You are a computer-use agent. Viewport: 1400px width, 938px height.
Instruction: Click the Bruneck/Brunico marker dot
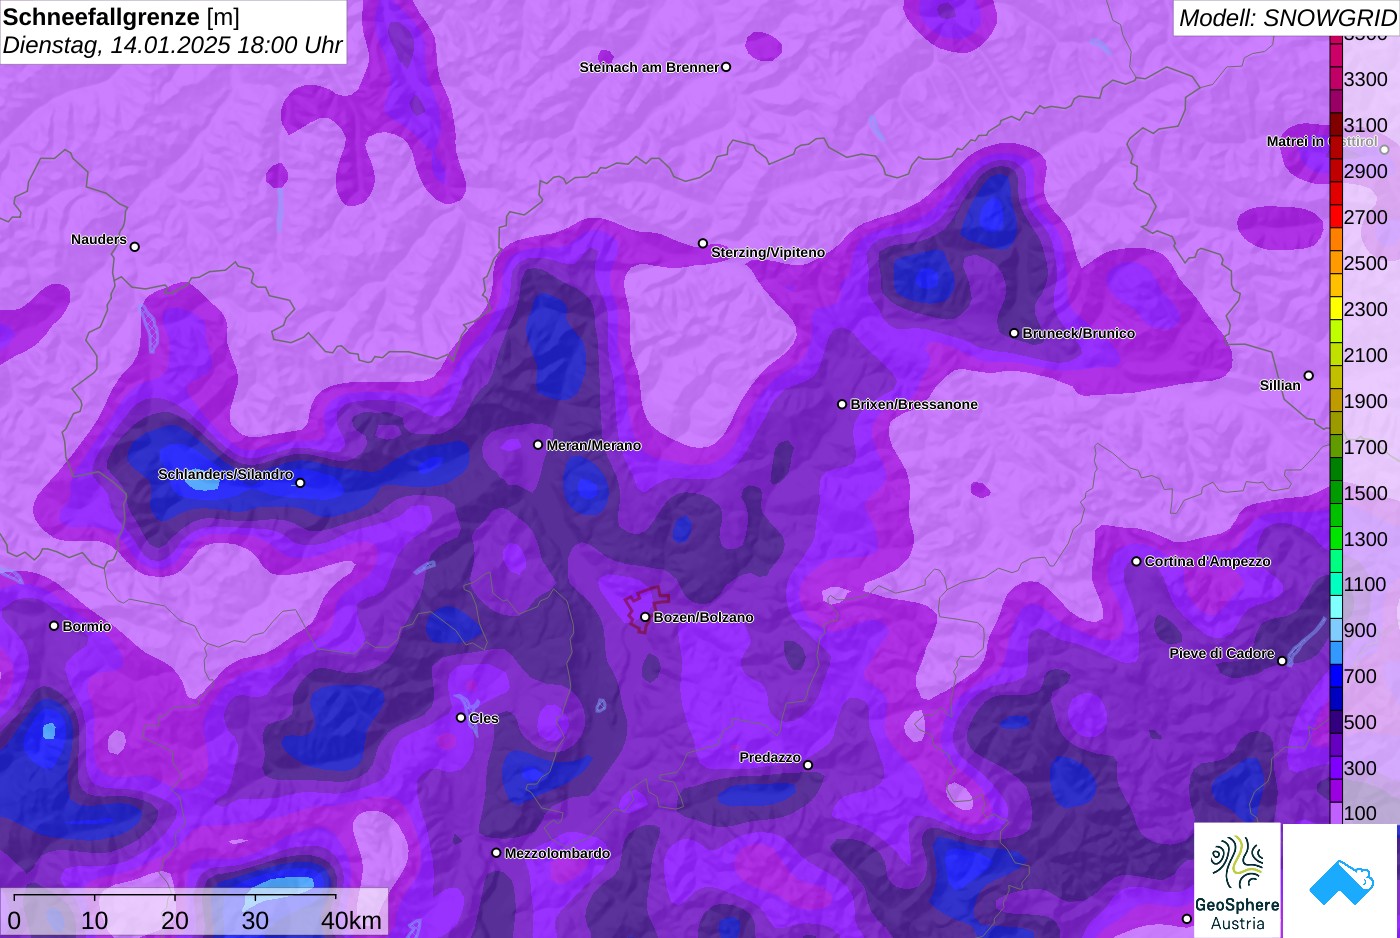(1014, 333)
